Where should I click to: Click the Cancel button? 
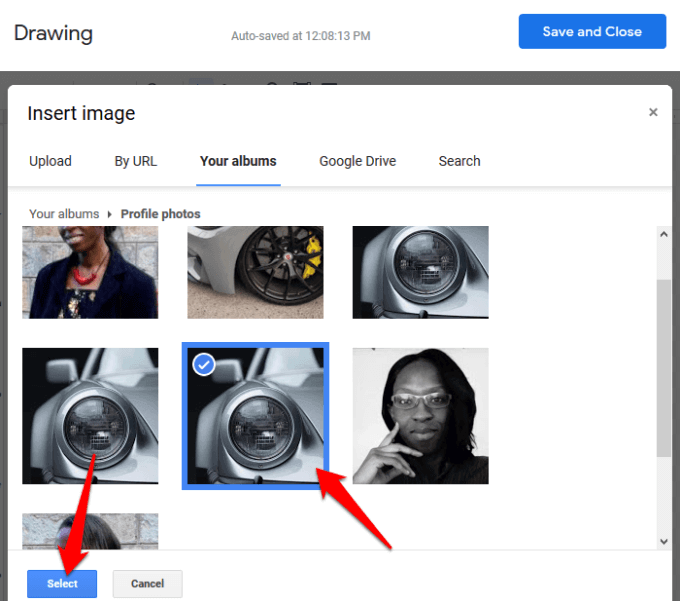click(x=147, y=584)
